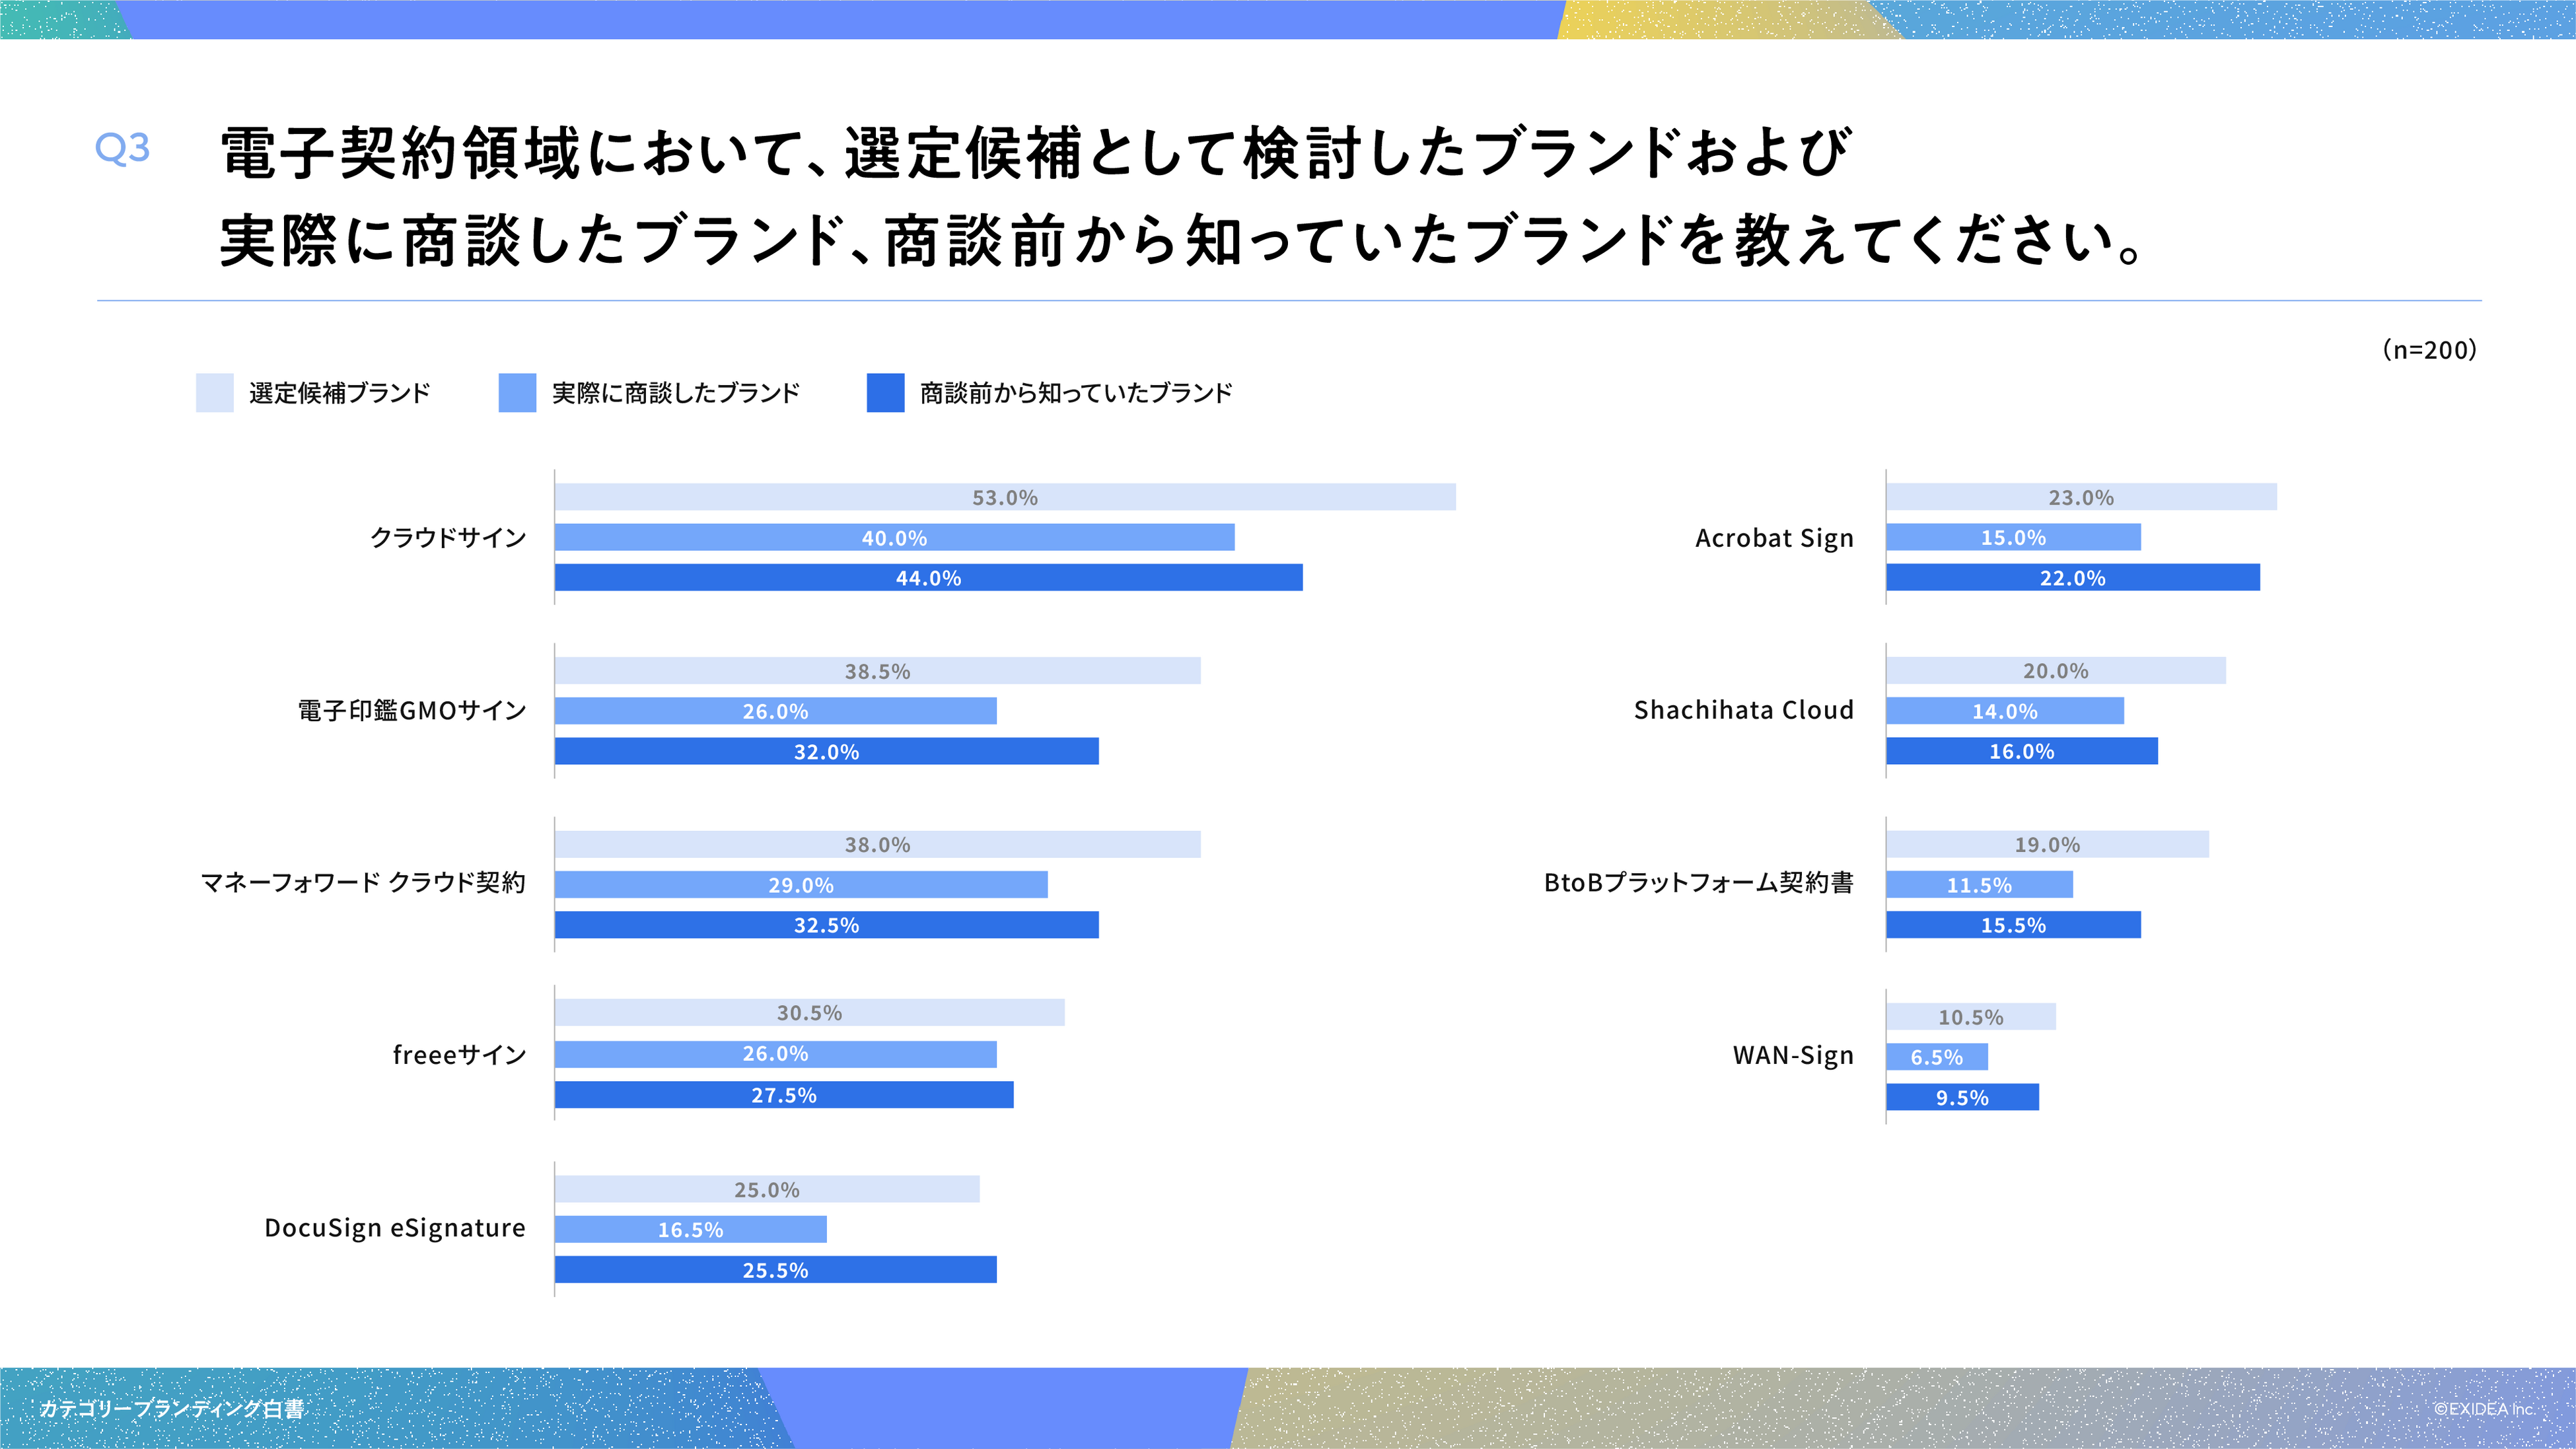2576x1449 pixels.
Task: Click the マネーフォワード クラウド契約 label
Action: tap(363, 883)
